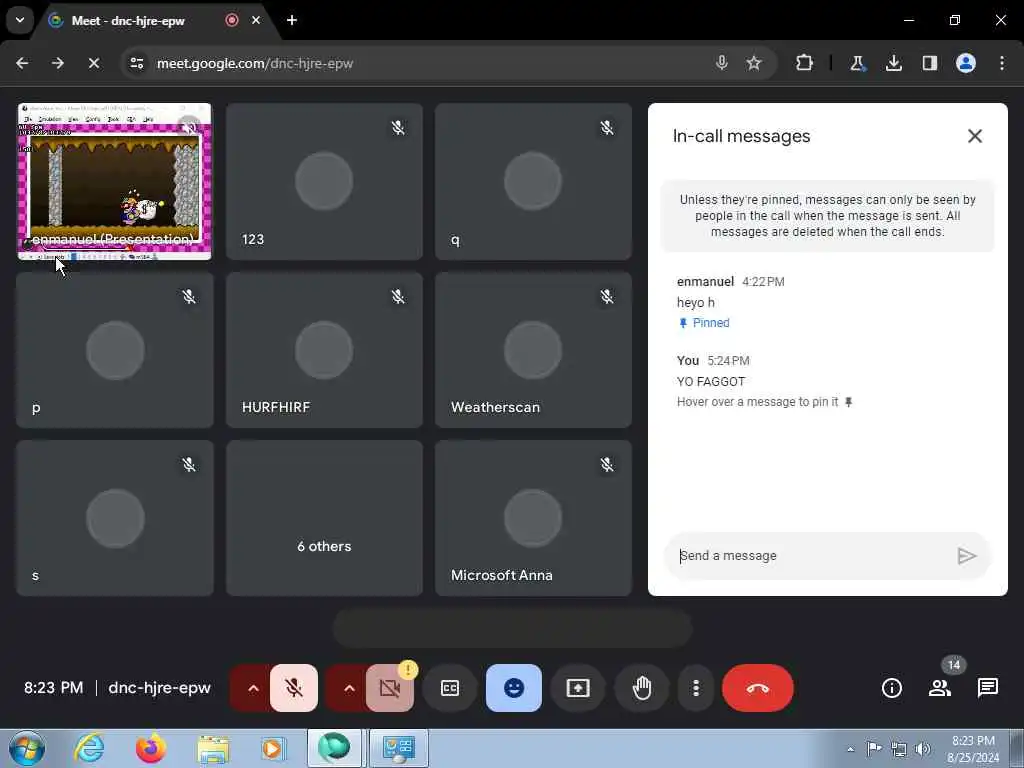
Task: Click the send message arrow icon
Action: [967, 556]
